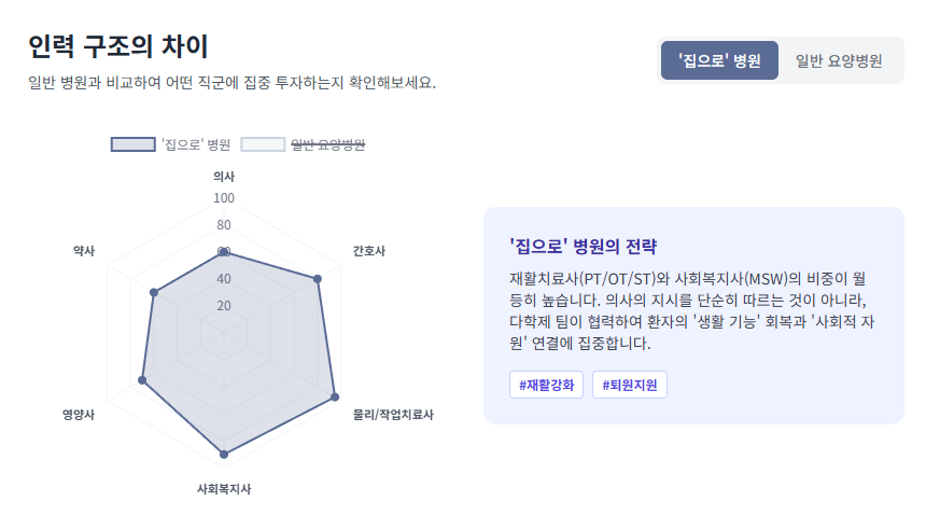The image size is (940, 515).
Task: Select the 영양사 data point on chart
Action: 142,380
